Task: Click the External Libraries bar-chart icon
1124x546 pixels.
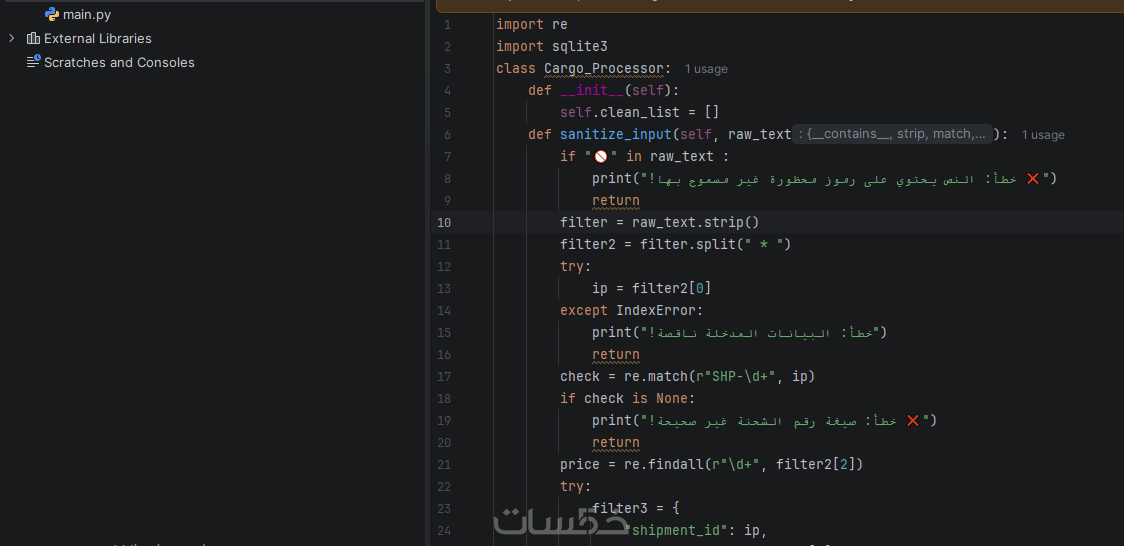Action: point(33,39)
